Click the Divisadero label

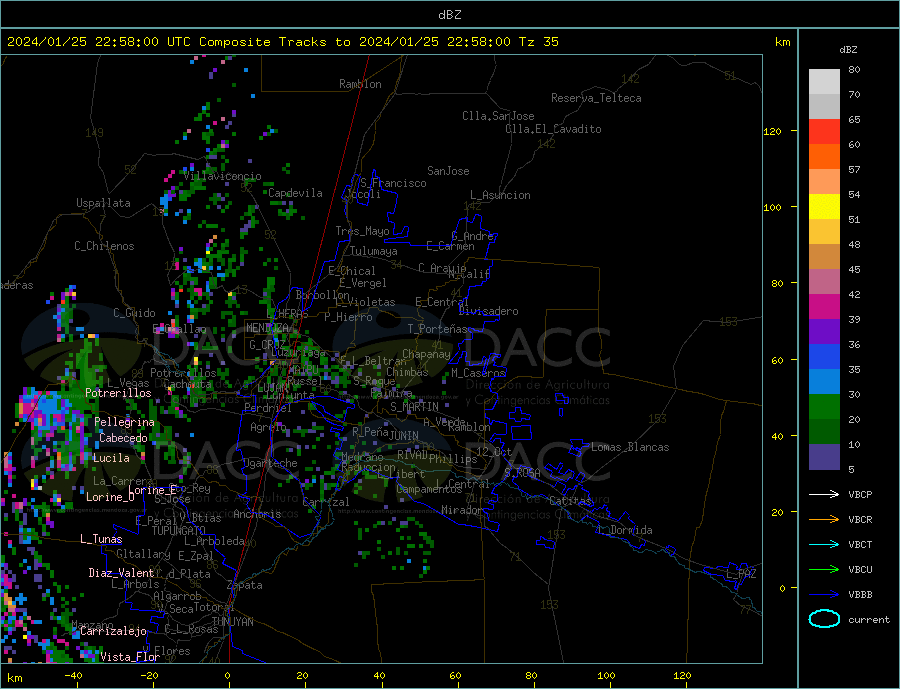coord(488,311)
